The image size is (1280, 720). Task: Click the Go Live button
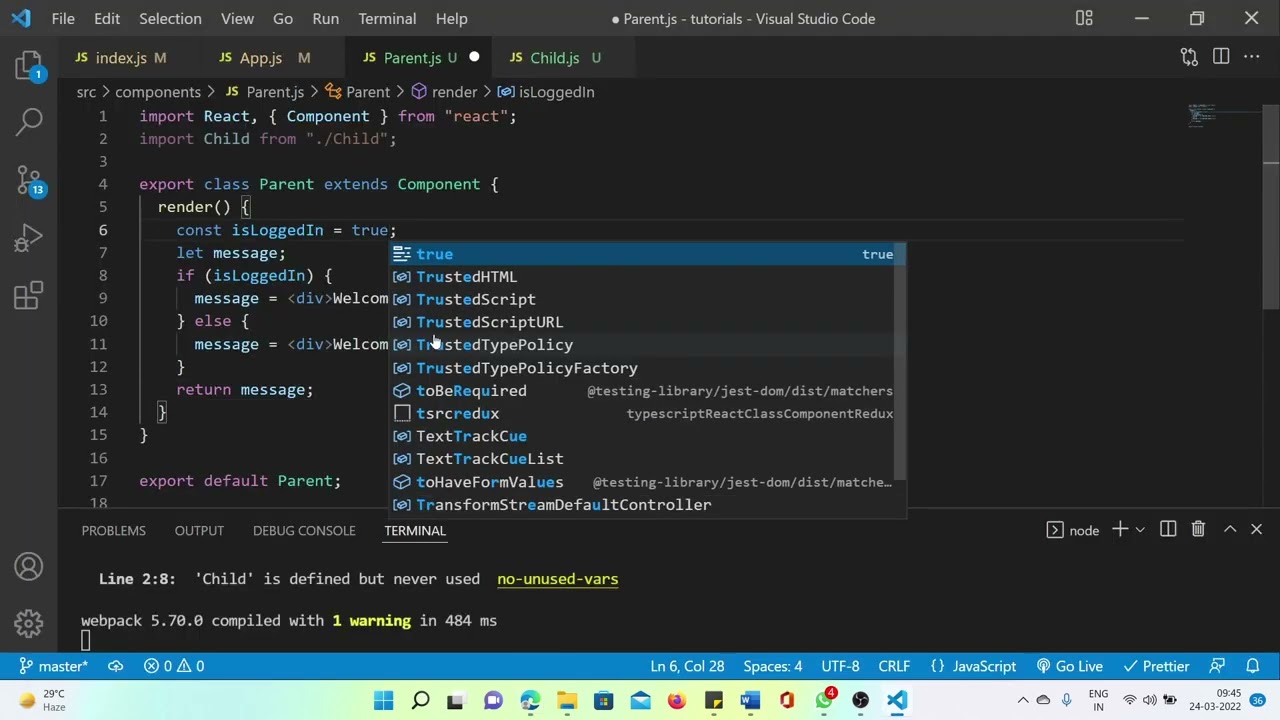(1069, 666)
